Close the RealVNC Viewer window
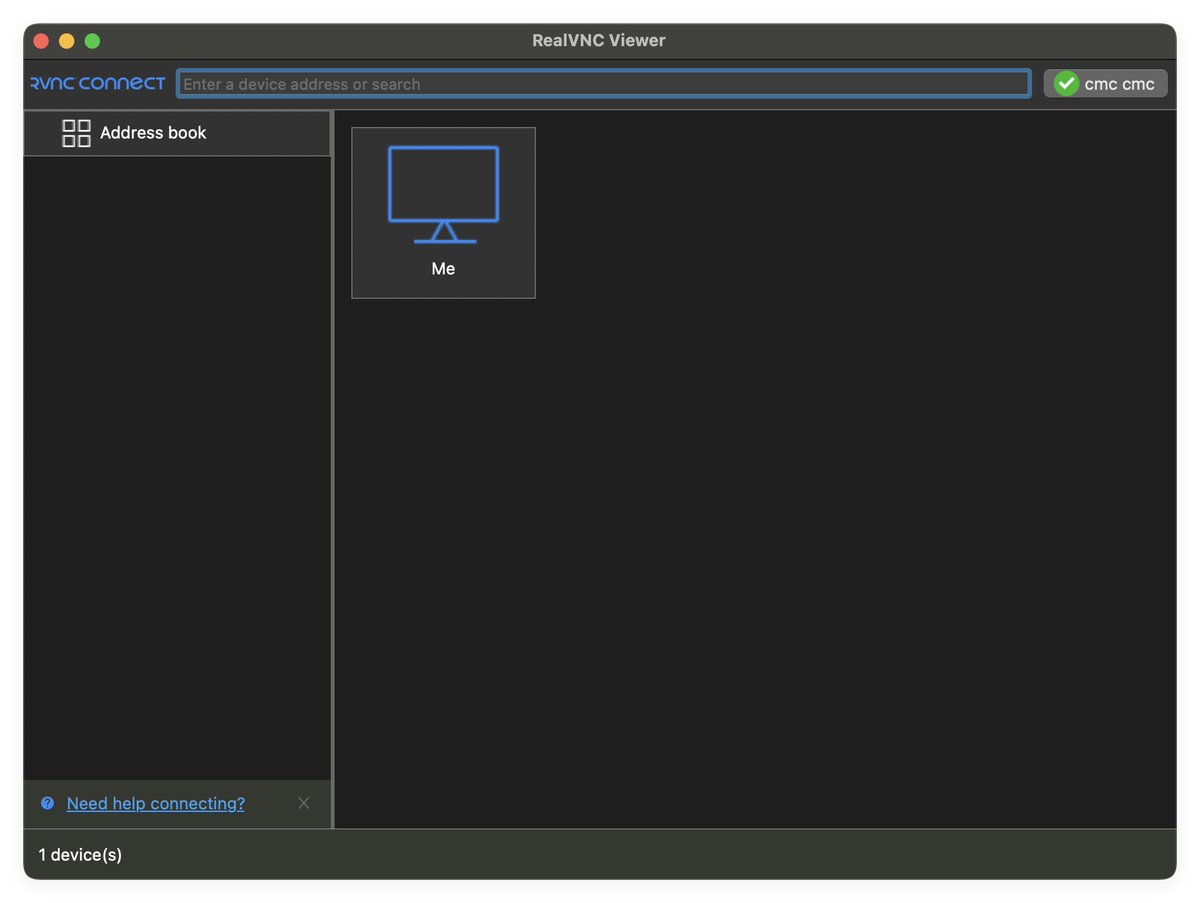1200x903 pixels. click(x=41, y=41)
